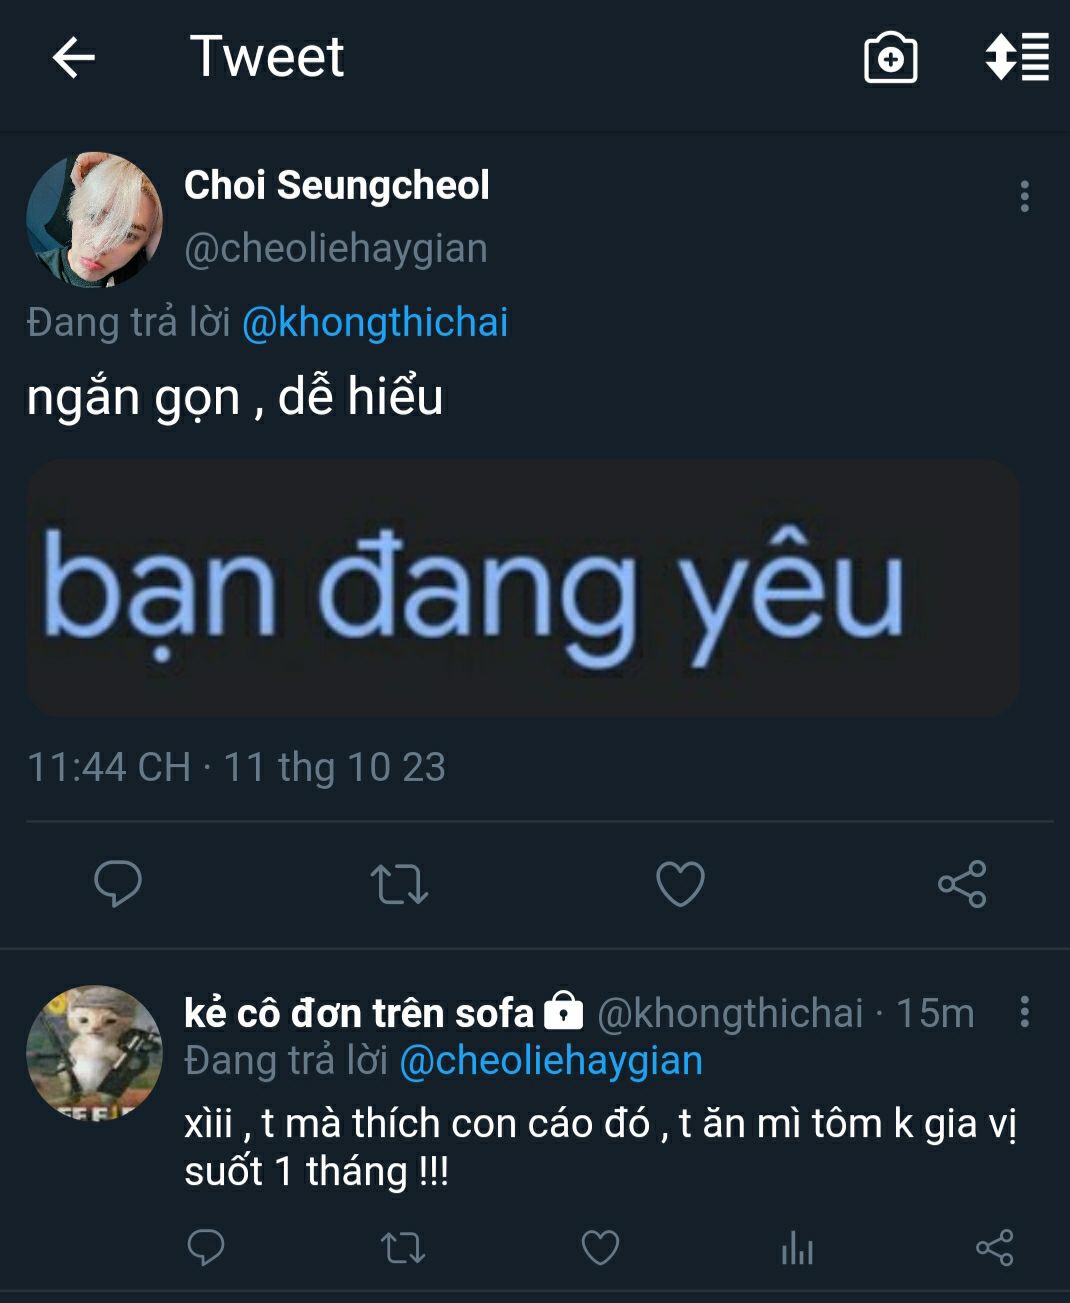Retweet the reply from @khongthichai
The image size is (1070, 1303).
pos(403,1248)
